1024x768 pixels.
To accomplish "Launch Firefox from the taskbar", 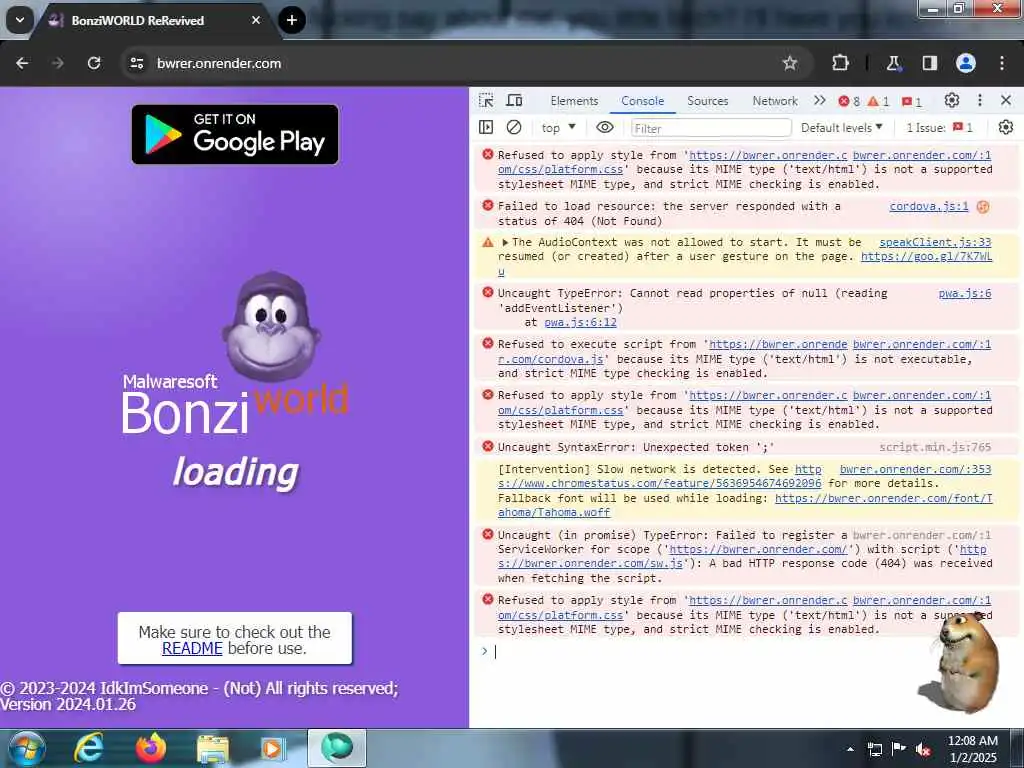I will [150, 748].
